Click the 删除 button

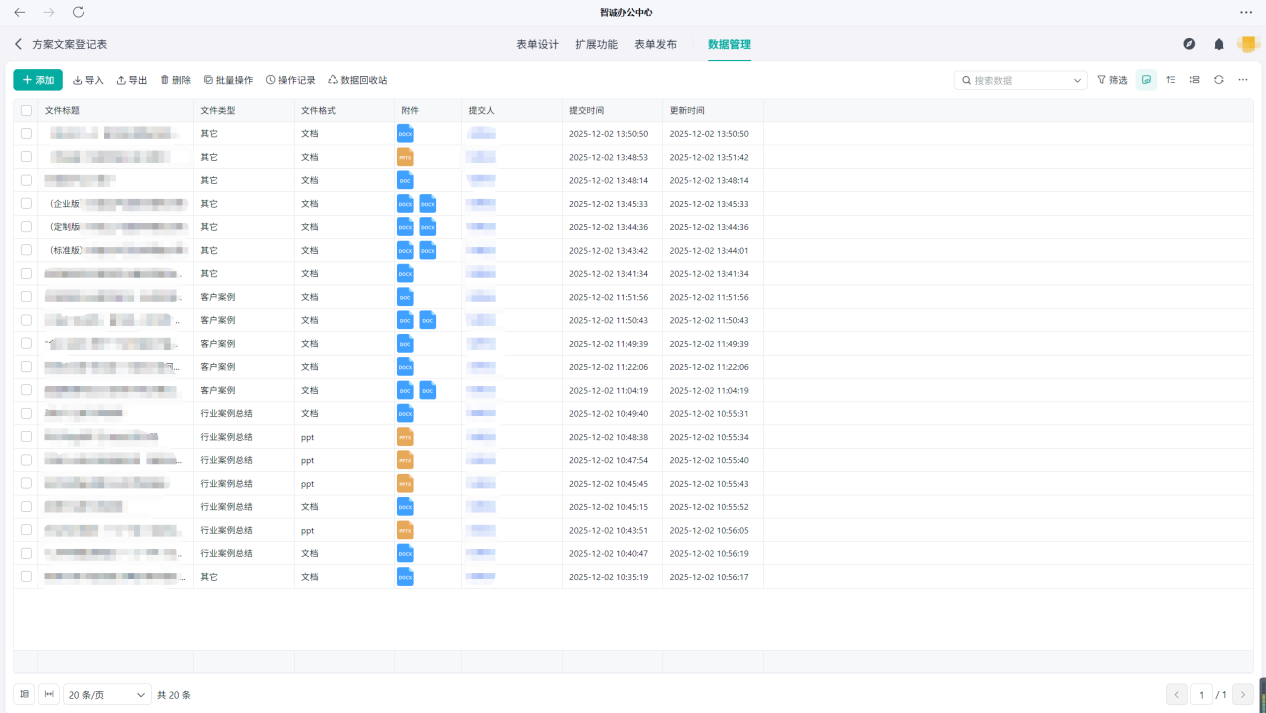pos(176,80)
